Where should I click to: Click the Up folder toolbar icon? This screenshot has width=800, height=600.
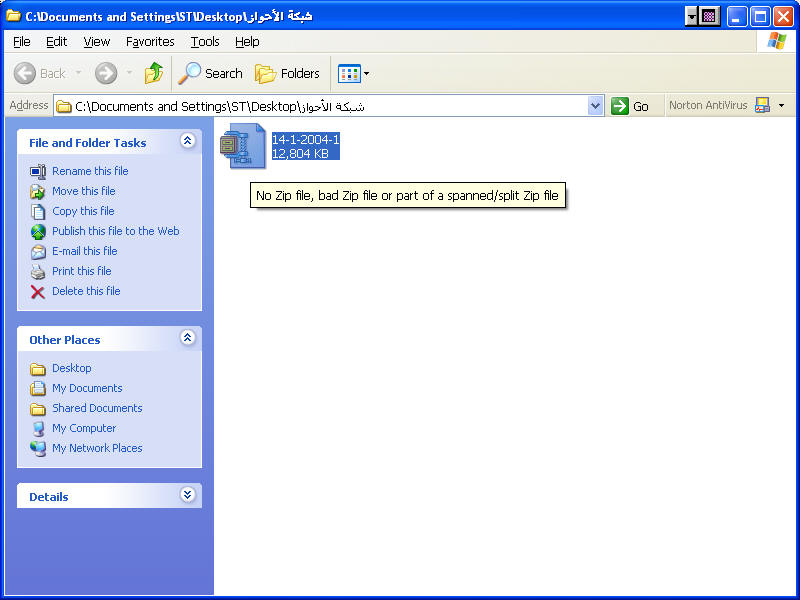pos(154,73)
